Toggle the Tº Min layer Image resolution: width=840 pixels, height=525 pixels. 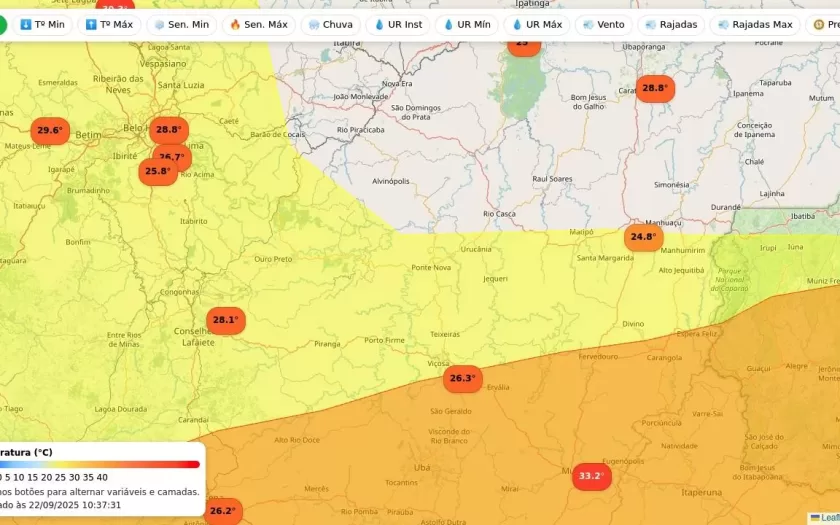pos(41,24)
